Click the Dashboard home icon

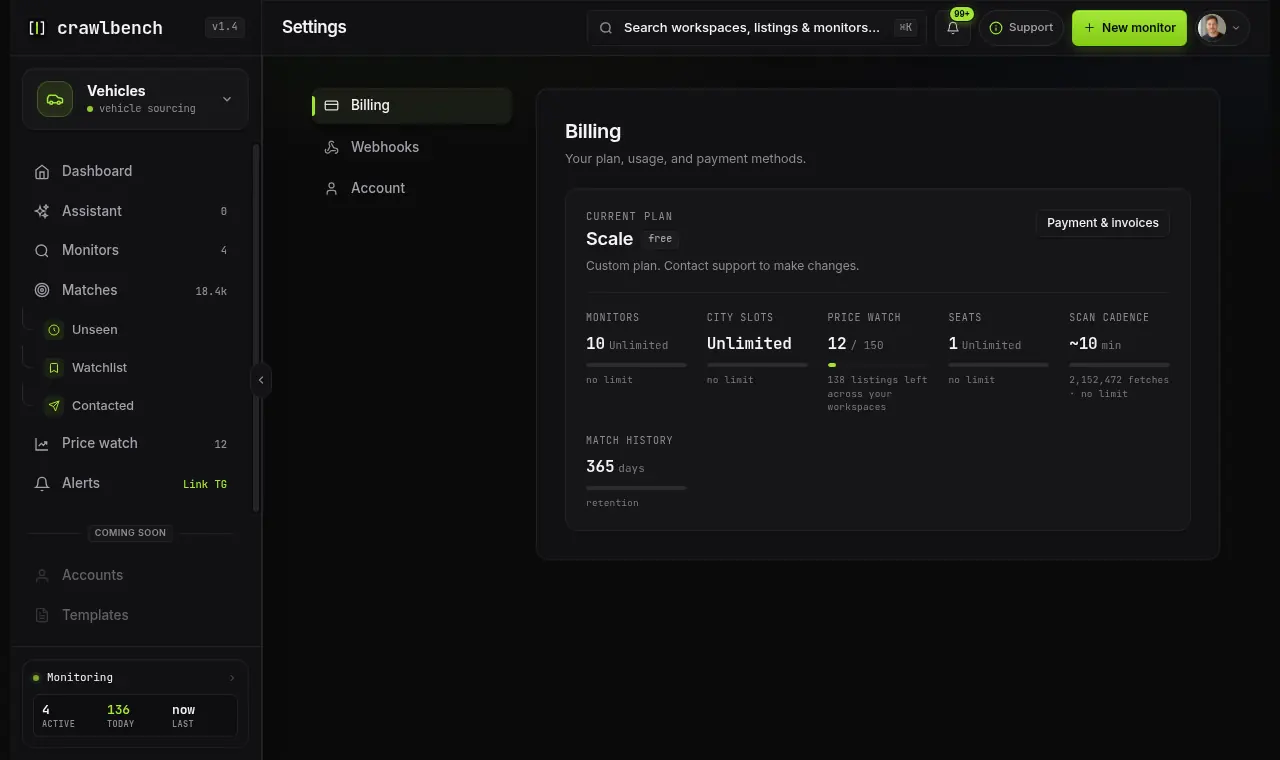tap(42, 172)
